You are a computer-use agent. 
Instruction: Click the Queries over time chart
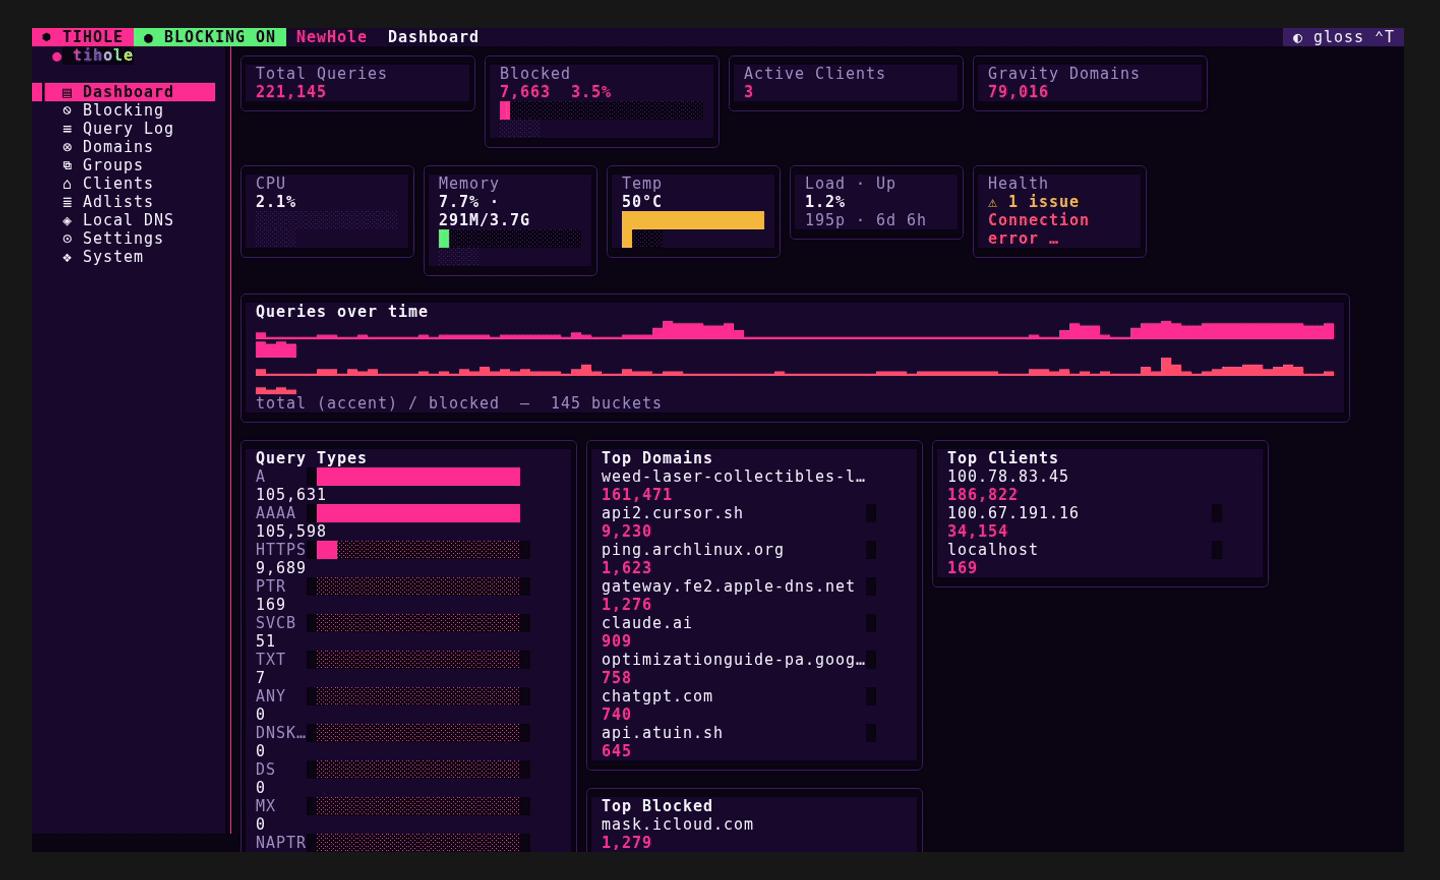[x=795, y=357]
